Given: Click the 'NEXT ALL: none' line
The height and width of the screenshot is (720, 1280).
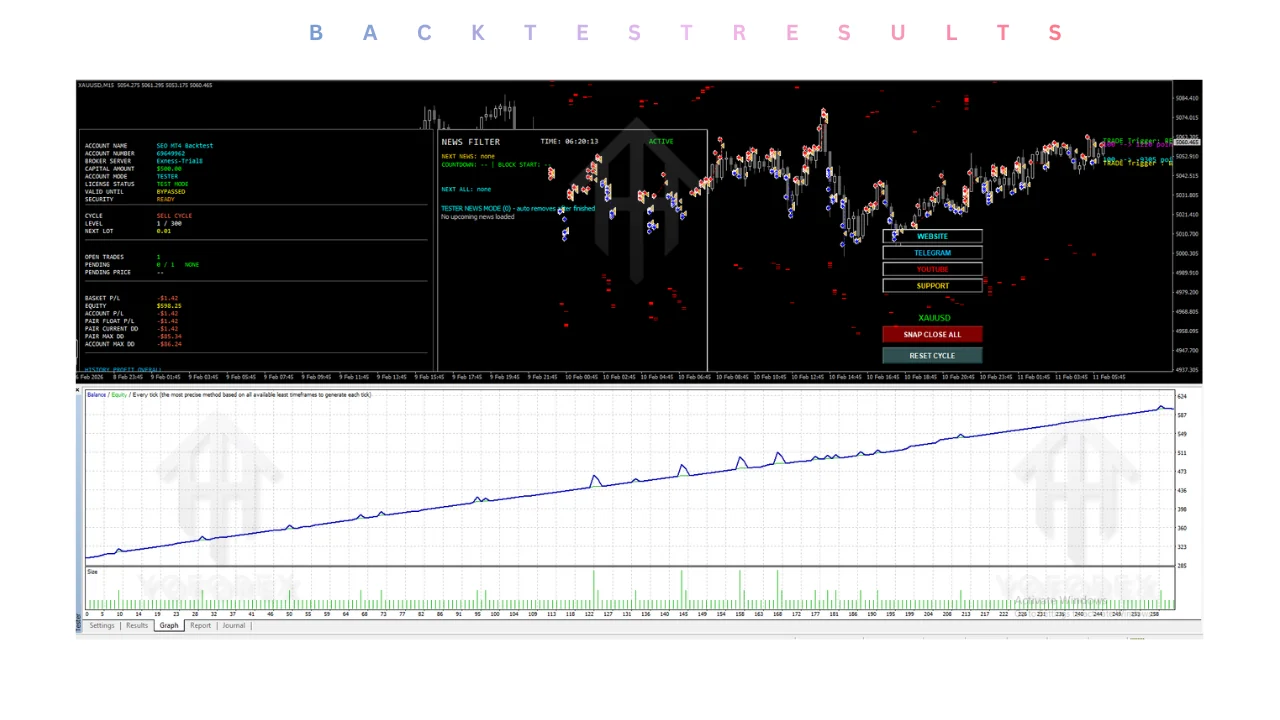Looking at the screenshot, I should [466, 189].
